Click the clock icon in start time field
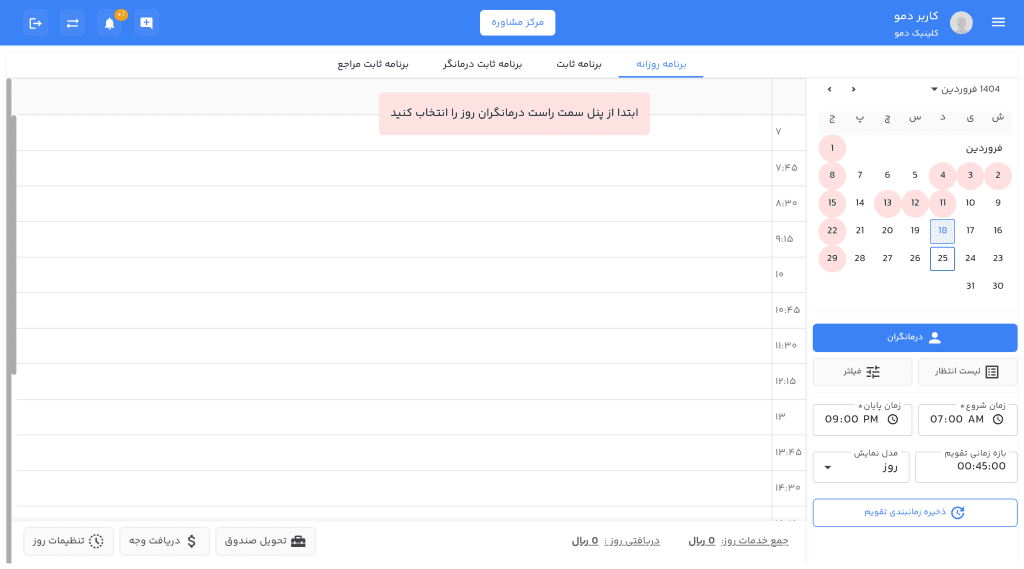Screen dimensions: 1024x569 click(x=998, y=419)
